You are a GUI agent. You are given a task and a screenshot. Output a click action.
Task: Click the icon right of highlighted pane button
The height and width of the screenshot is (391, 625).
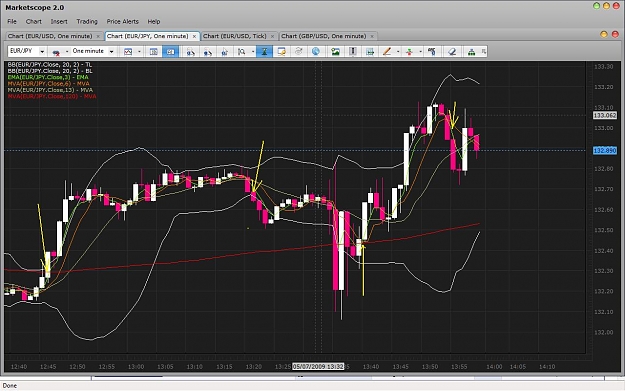[191, 51]
